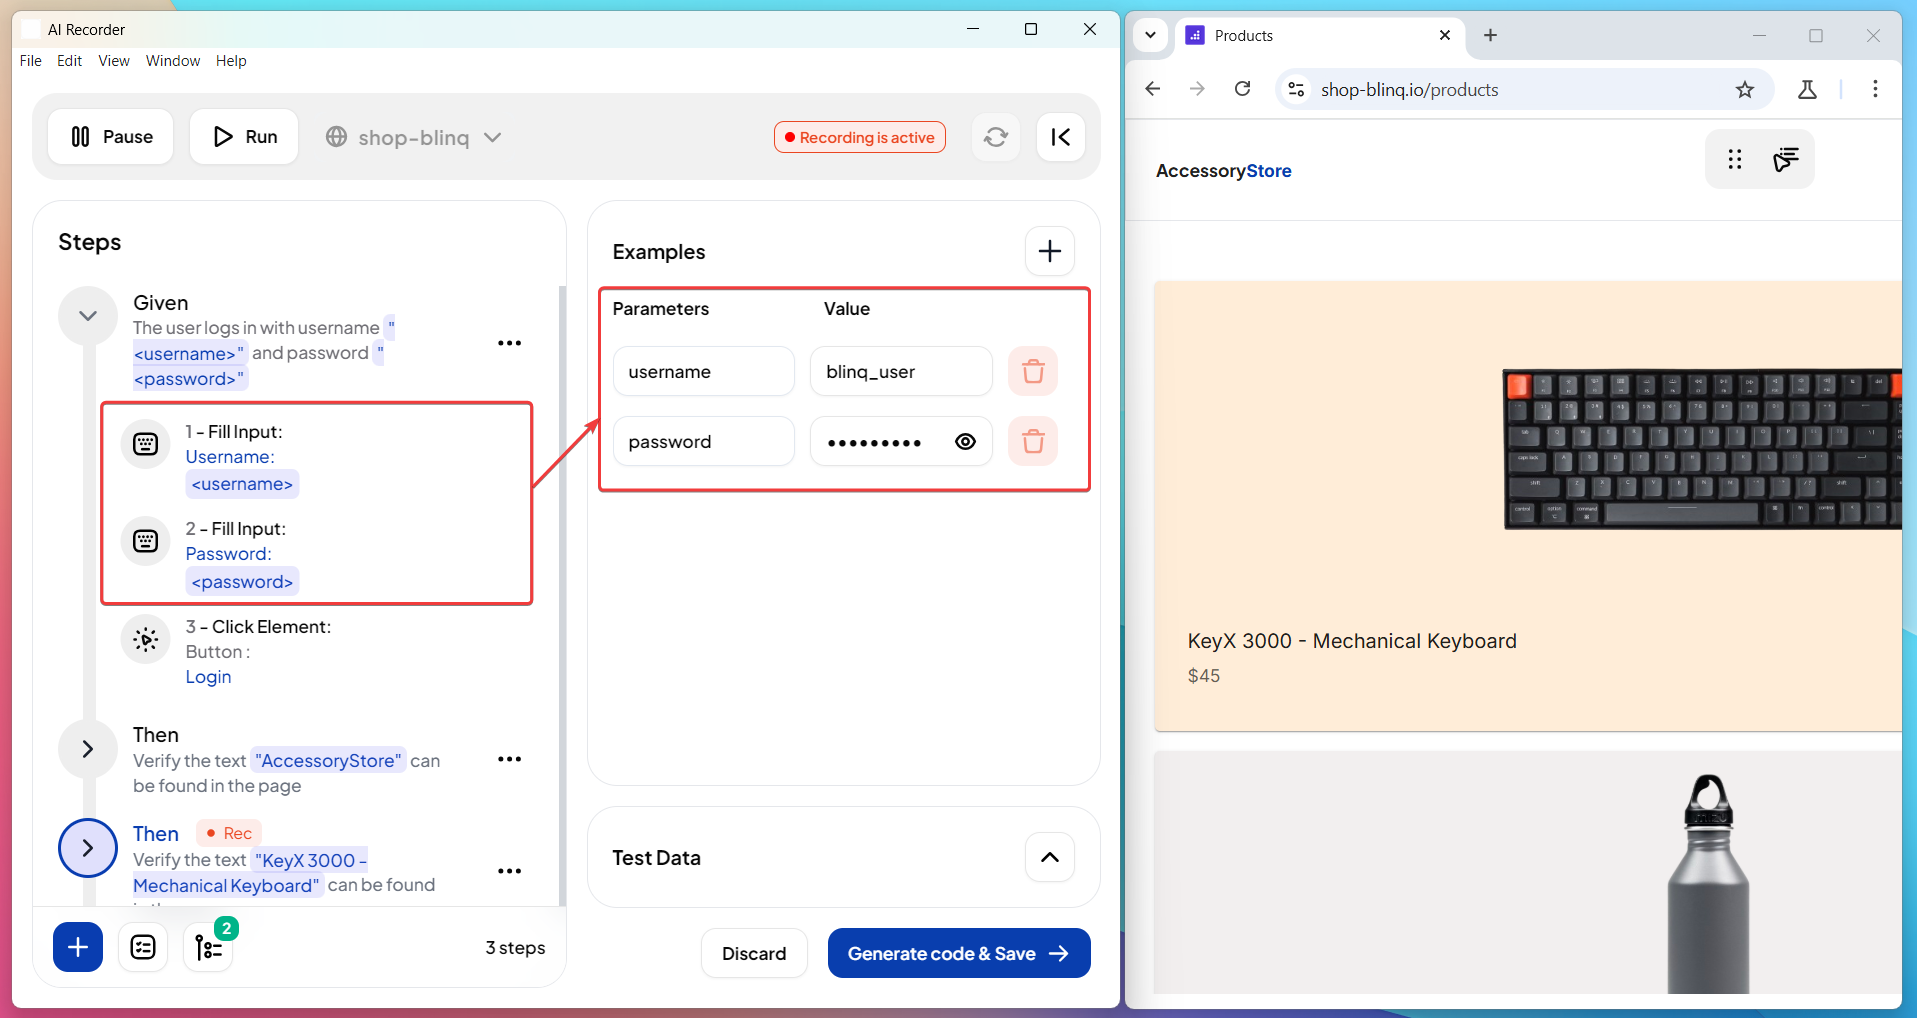Delete the username parameter row
This screenshot has width=1917, height=1018.
[1033, 372]
